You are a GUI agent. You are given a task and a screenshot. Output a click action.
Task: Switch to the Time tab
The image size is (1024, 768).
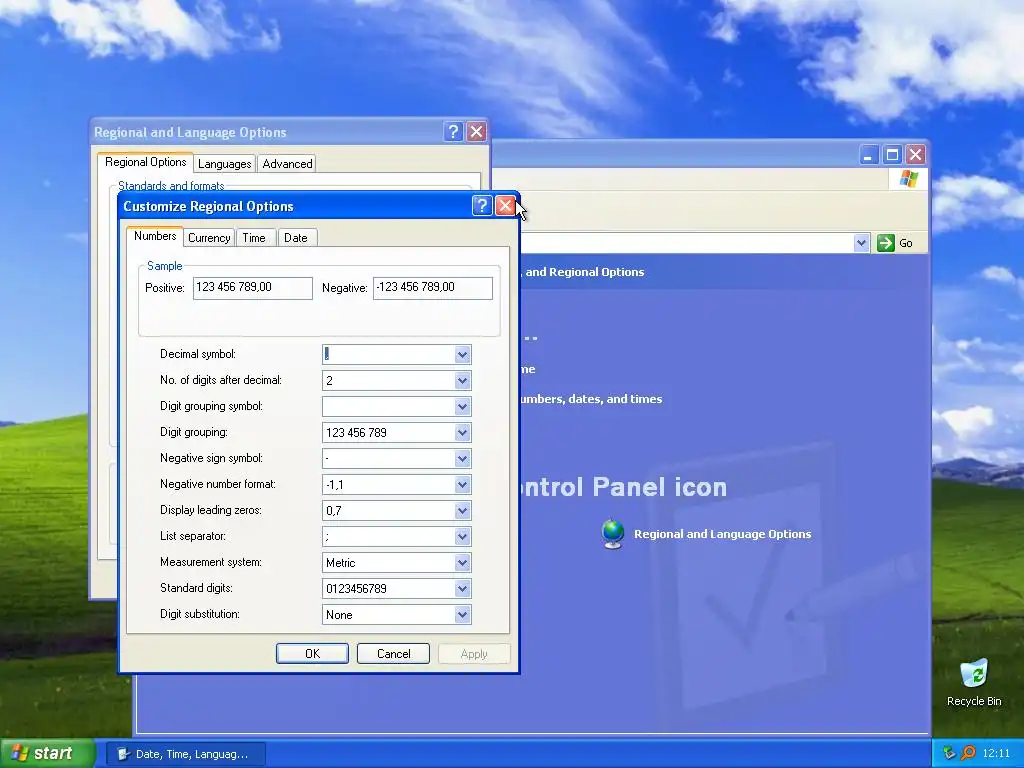tap(254, 238)
